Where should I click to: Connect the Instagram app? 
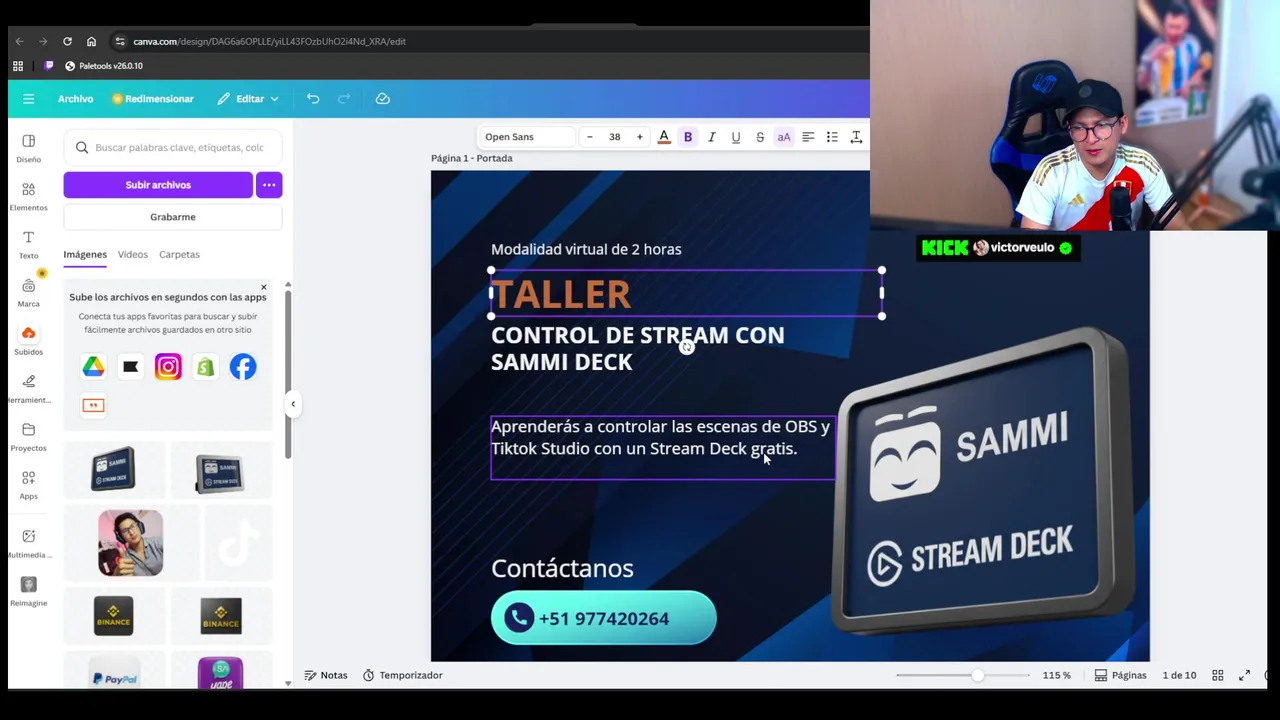(168, 367)
